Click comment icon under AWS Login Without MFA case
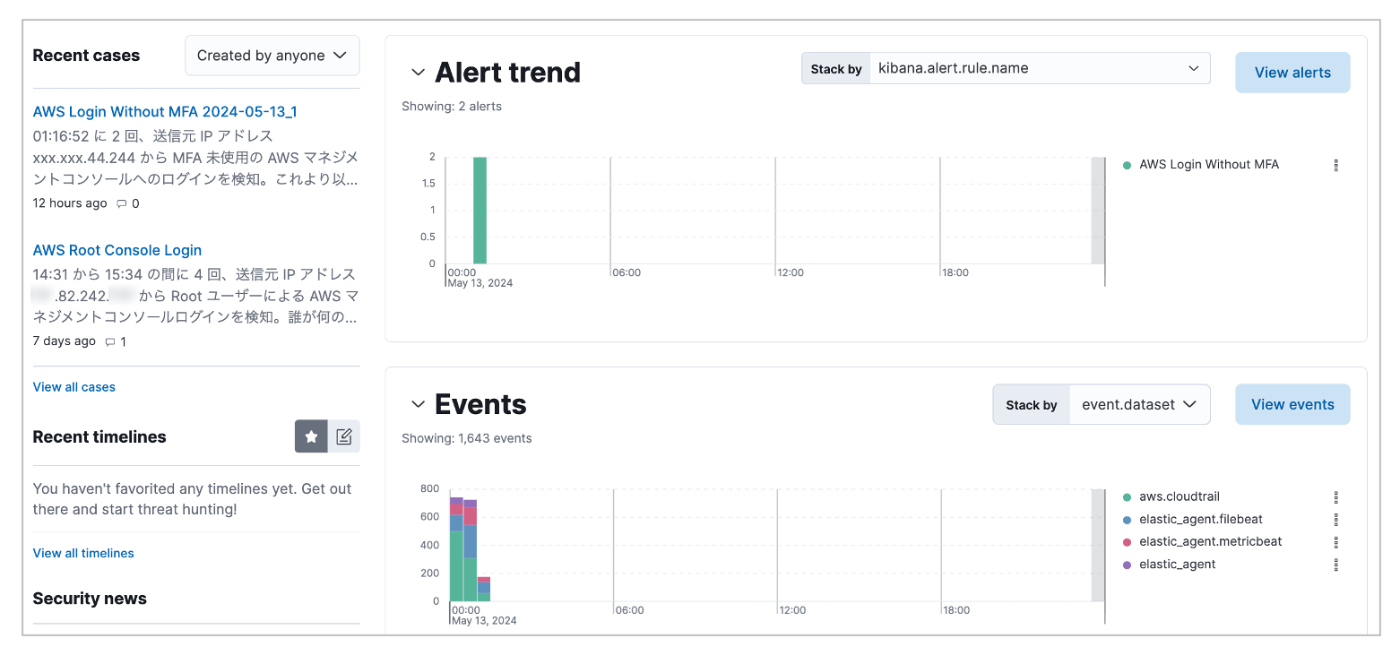 tap(122, 204)
